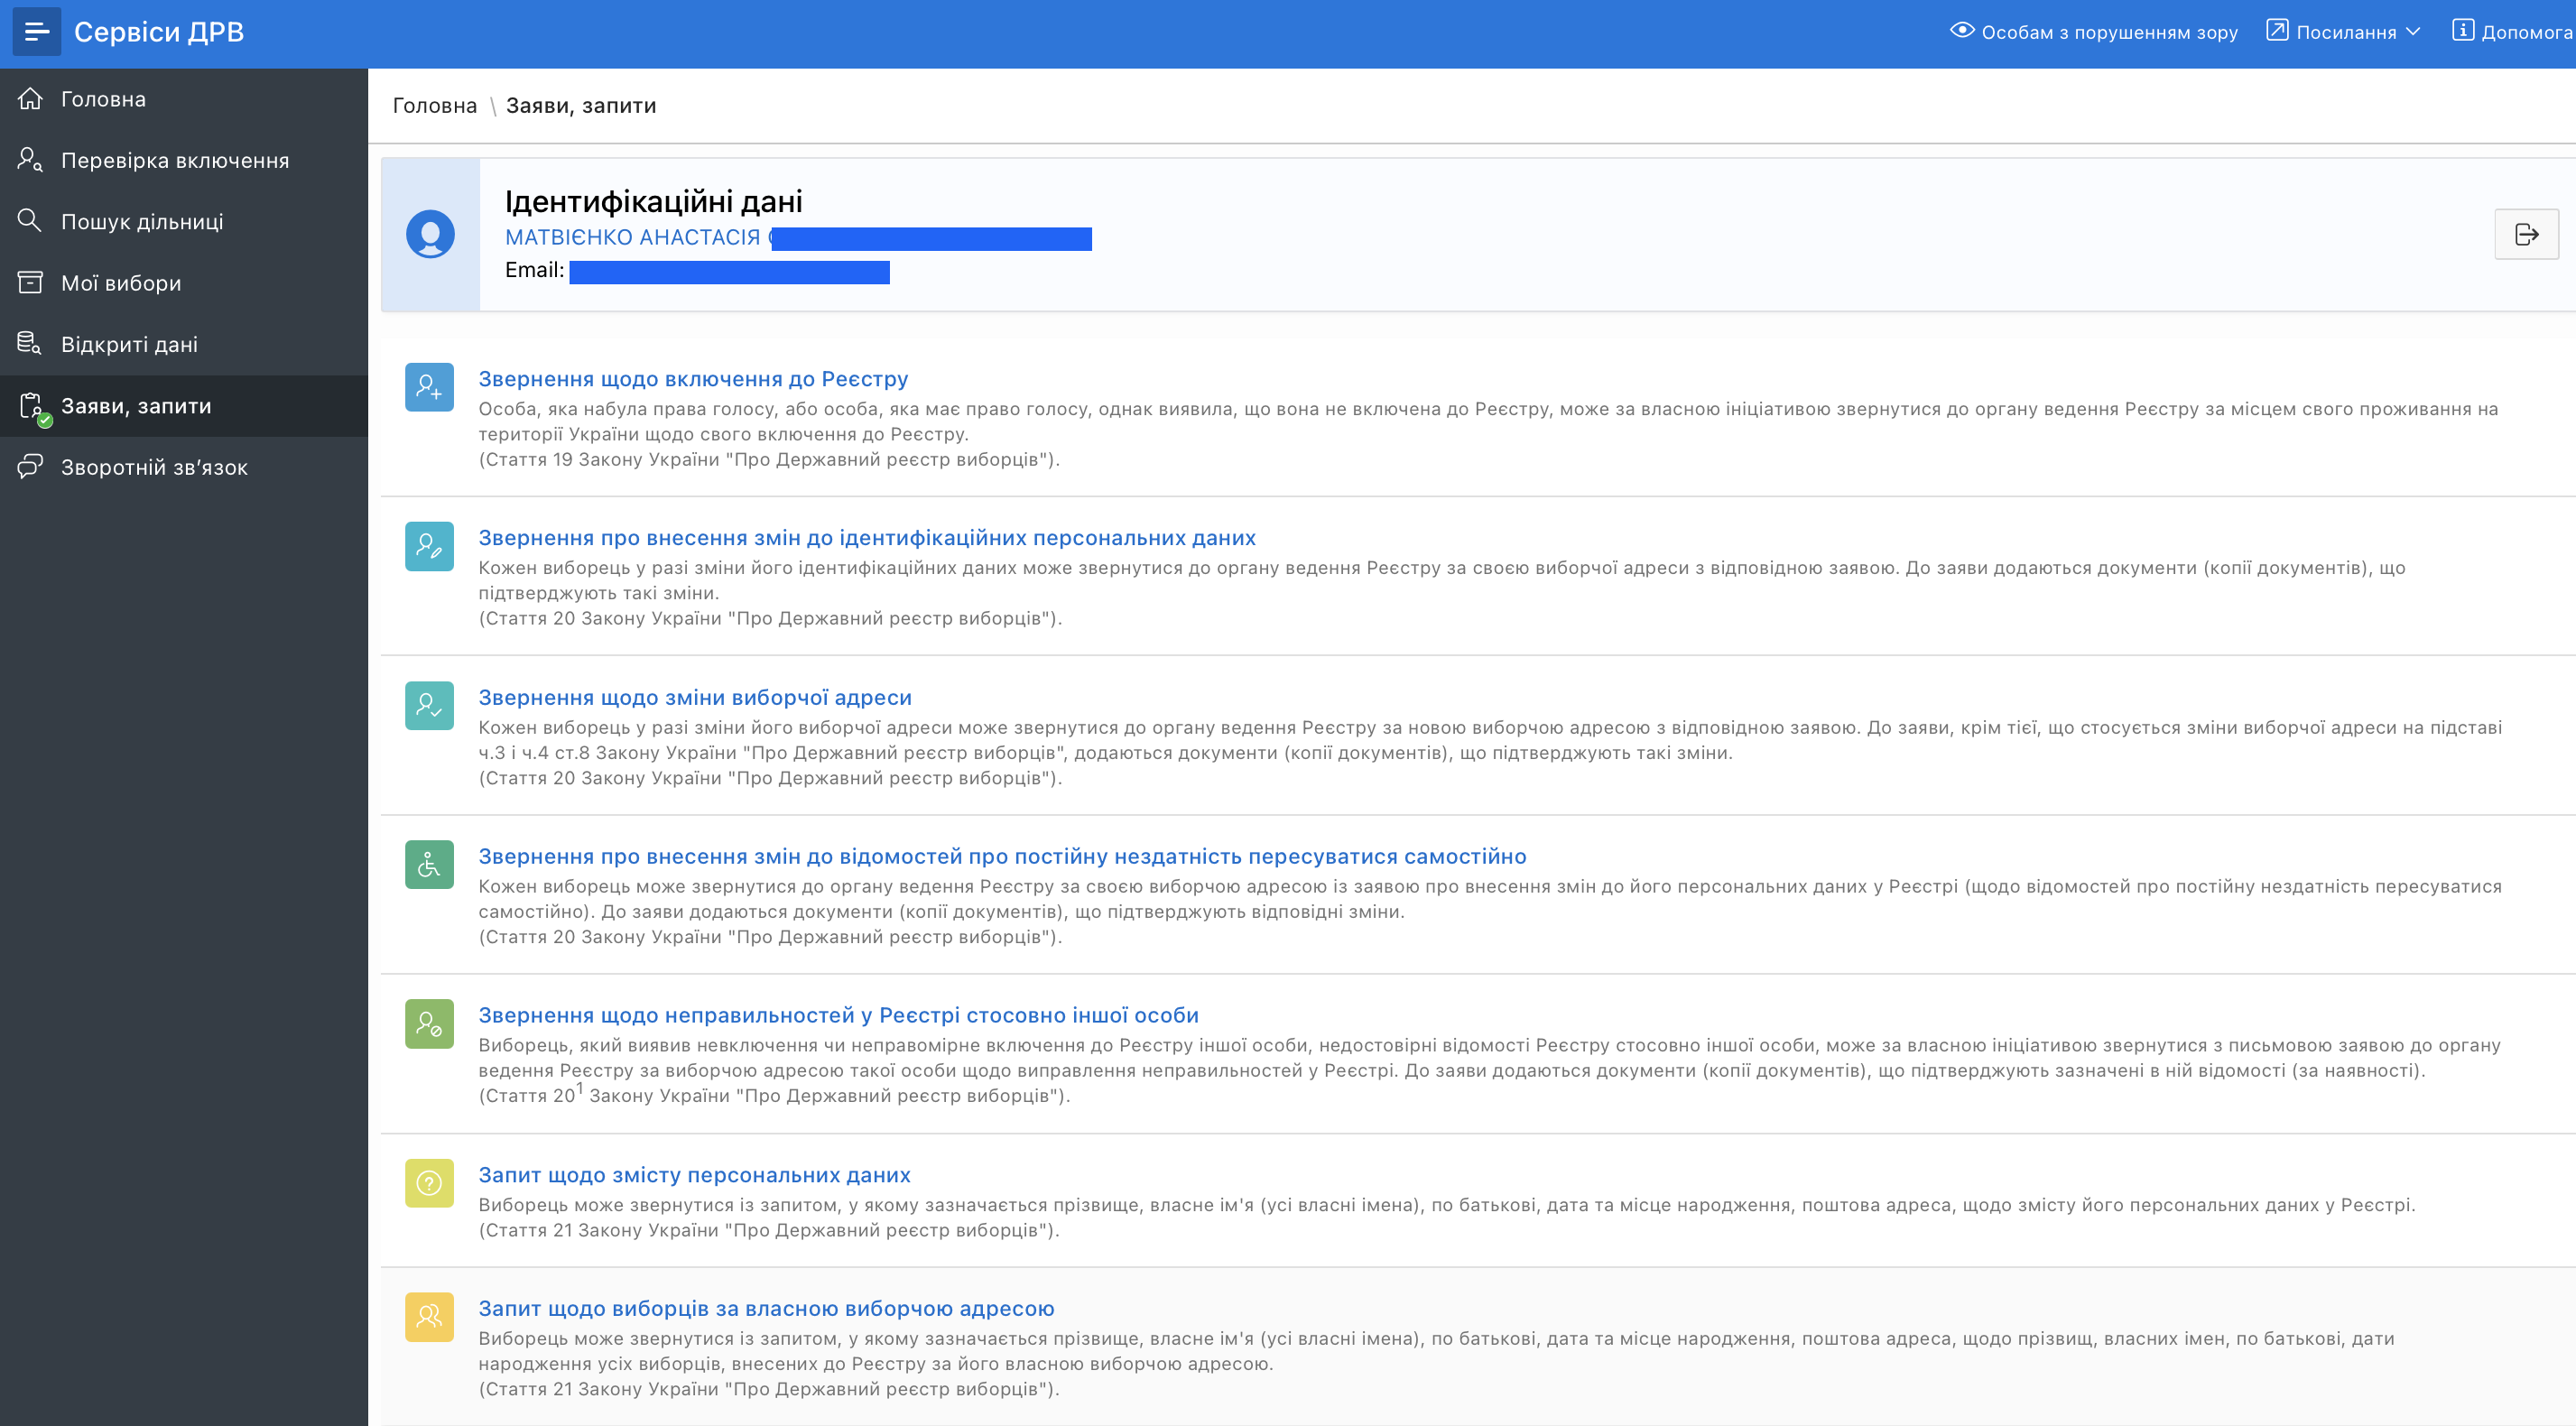Click the question mark personal data icon
Image resolution: width=2576 pixels, height=1426 pixels.
(429, 1183)
